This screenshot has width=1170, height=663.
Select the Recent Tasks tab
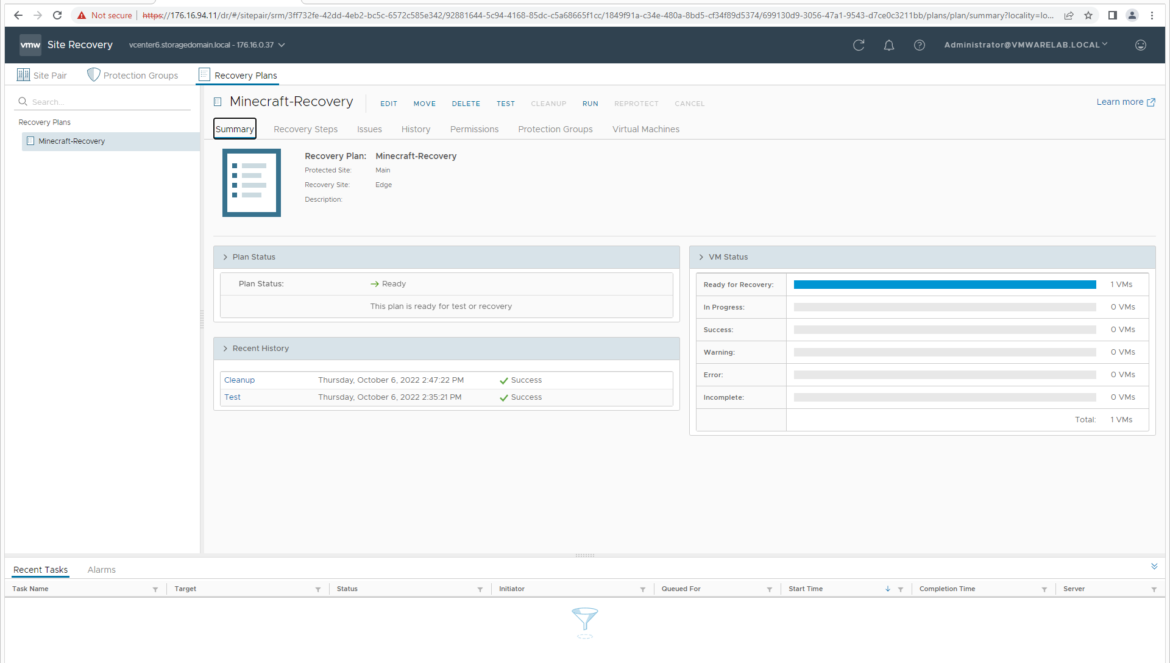tap(40, 570)
